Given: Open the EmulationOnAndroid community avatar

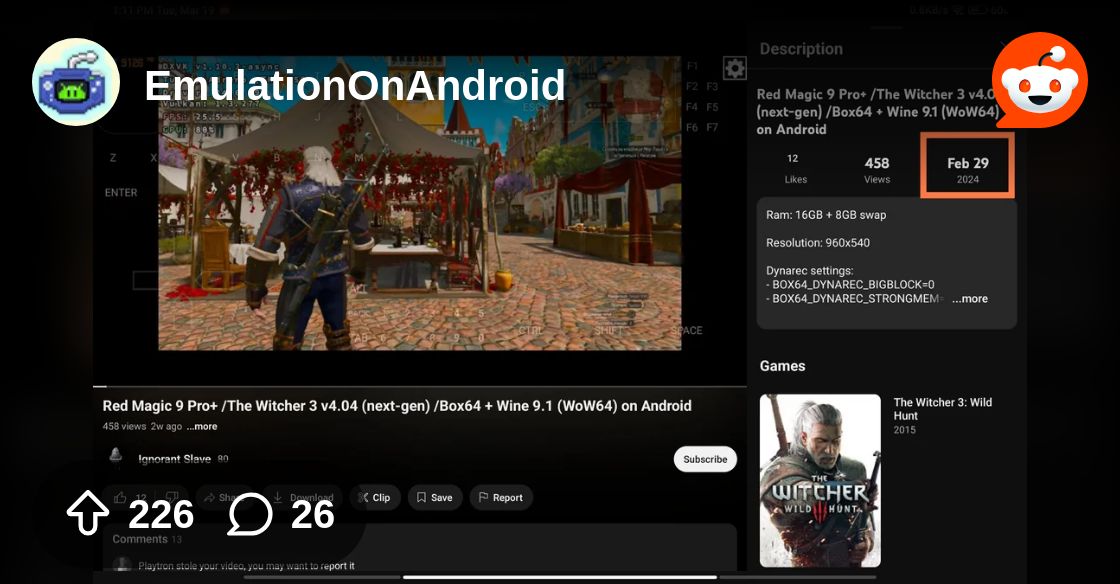Looking at the screenshot, I should (76, 82).
